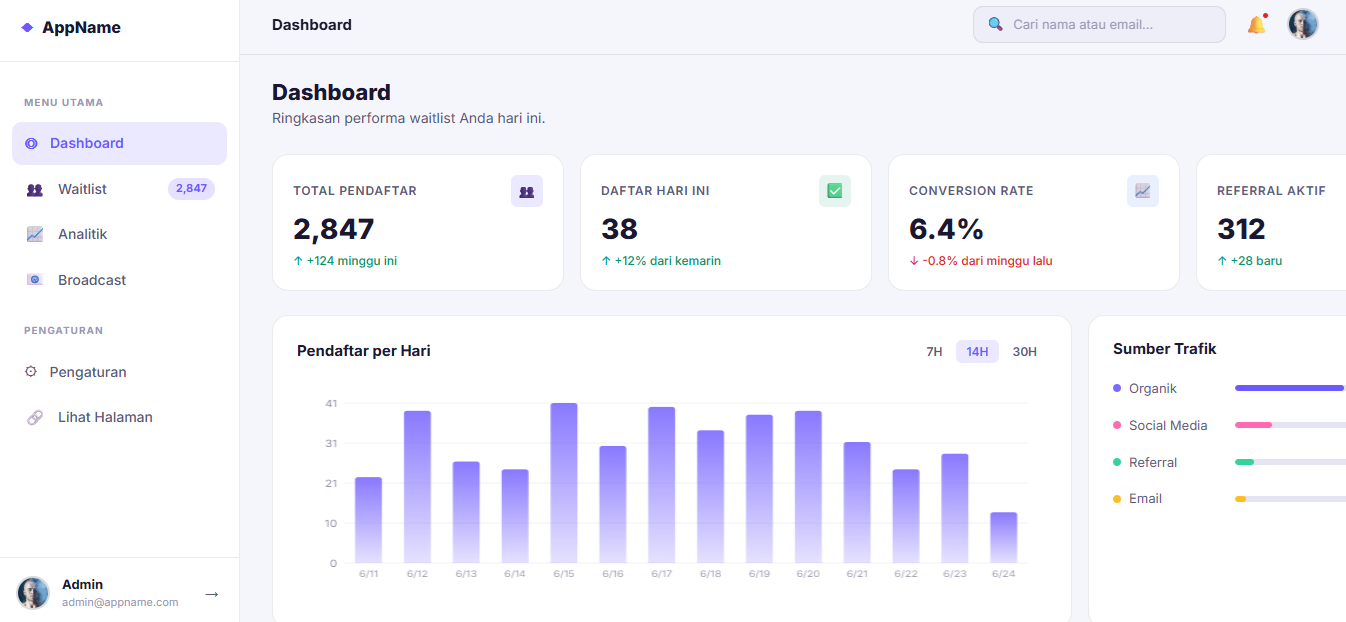
Task: Click '-0.8% dari minggu lalu' text
Action: pyautogui.click(x=981, y=261)
